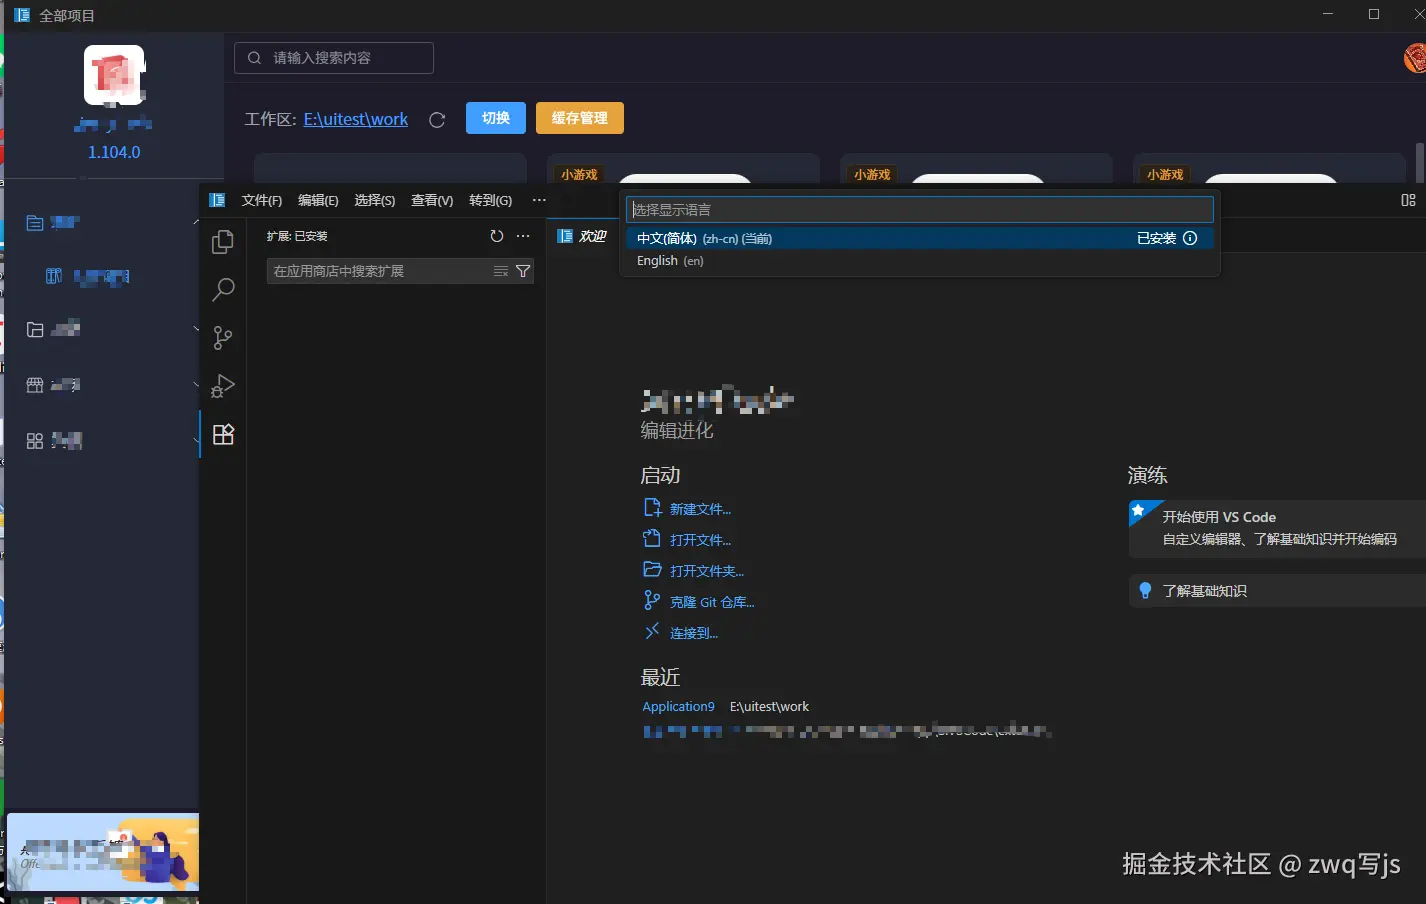Click the blue lightbulb icon beside 了解基础知识

pos(1146,591)
